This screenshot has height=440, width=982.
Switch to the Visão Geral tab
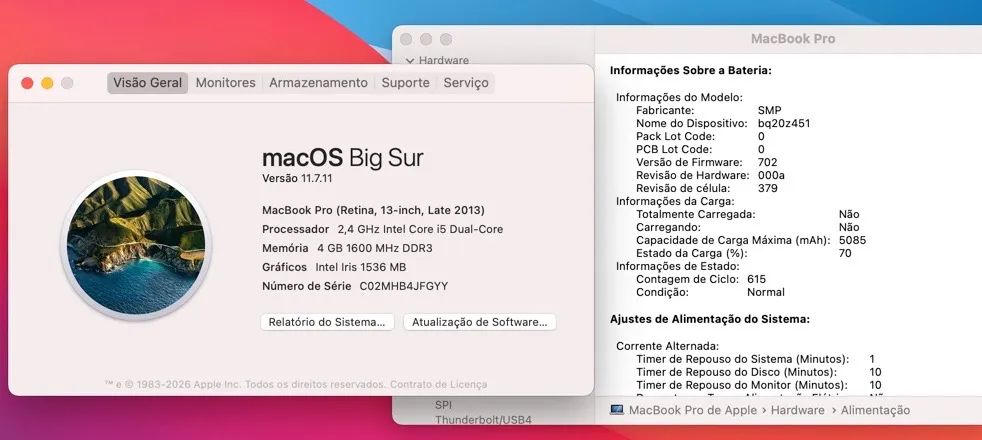pos(148,83)
